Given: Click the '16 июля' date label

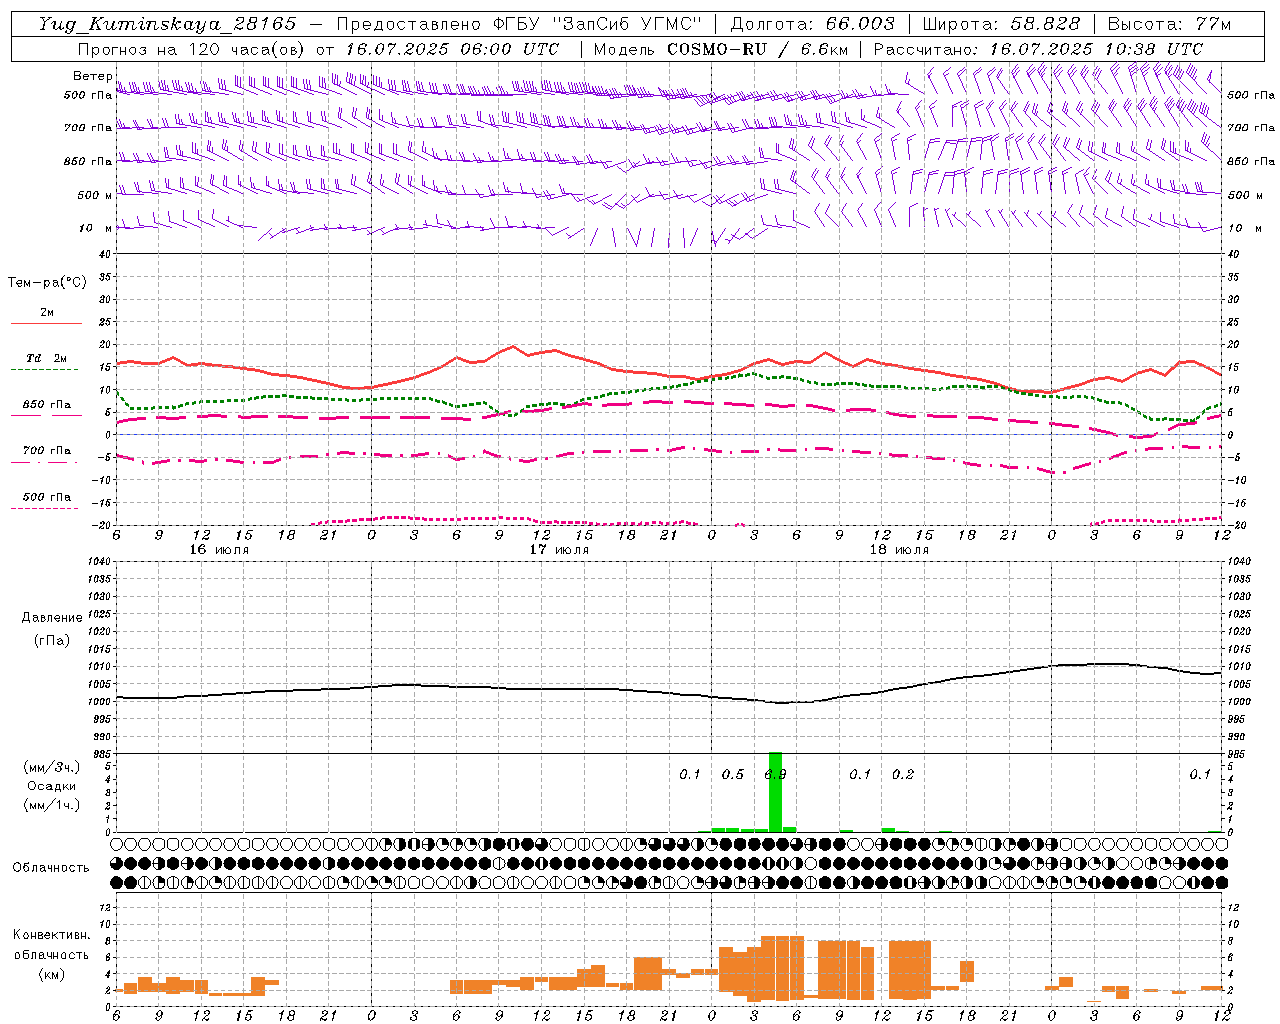Looking at the screenshot, I should click(218, 550).
